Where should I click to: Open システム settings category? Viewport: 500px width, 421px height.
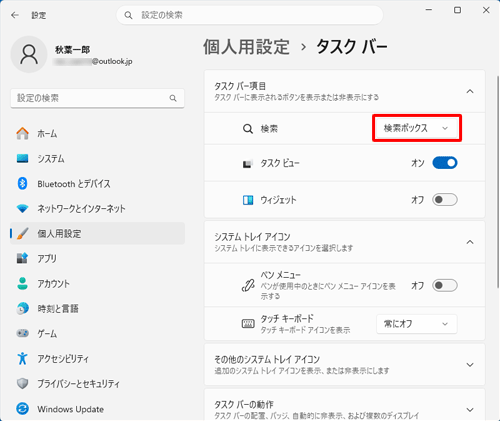[97, 159]
